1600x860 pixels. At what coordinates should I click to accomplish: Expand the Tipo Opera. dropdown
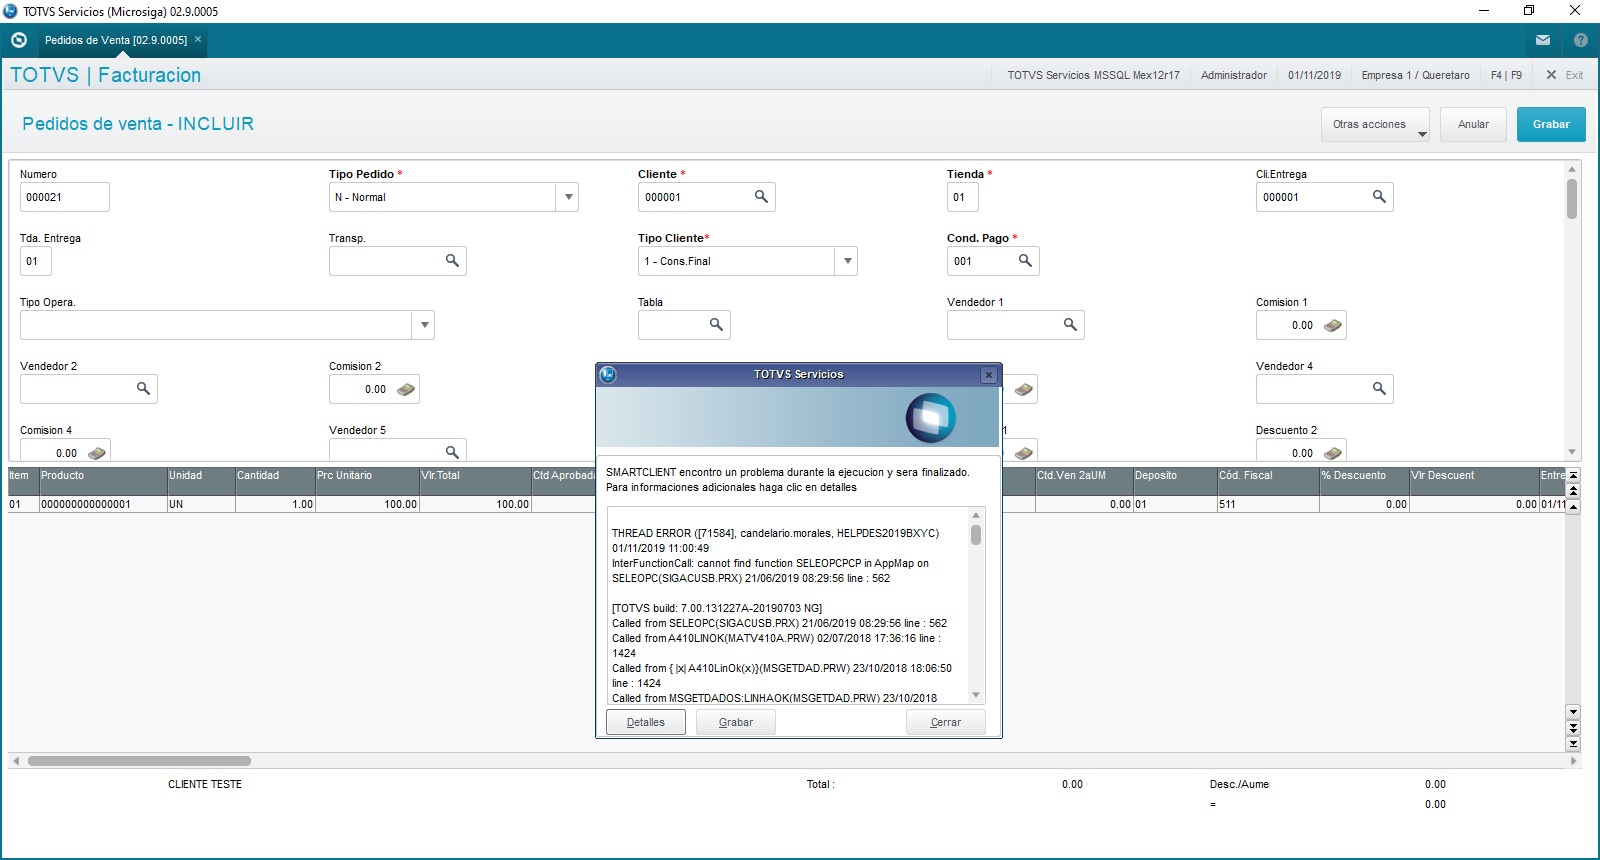[x=424, y=325]
